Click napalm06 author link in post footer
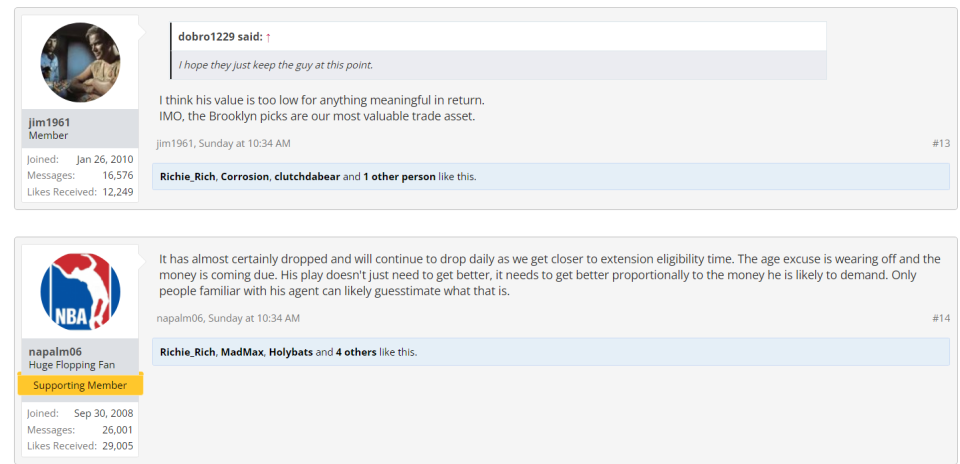The height and width of the screenshot is (464, 960). click(181, 318)
